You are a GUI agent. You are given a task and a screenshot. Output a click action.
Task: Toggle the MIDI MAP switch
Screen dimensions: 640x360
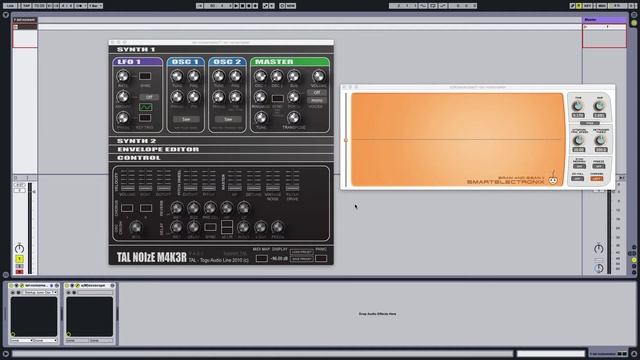click(x=262, y=258)
